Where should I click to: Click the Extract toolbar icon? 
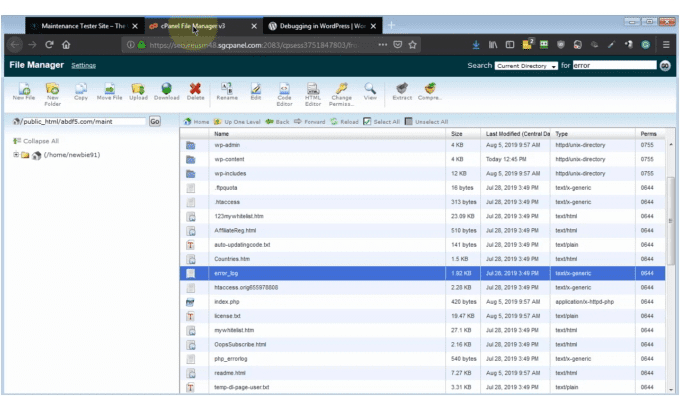(x=402, y=92)
